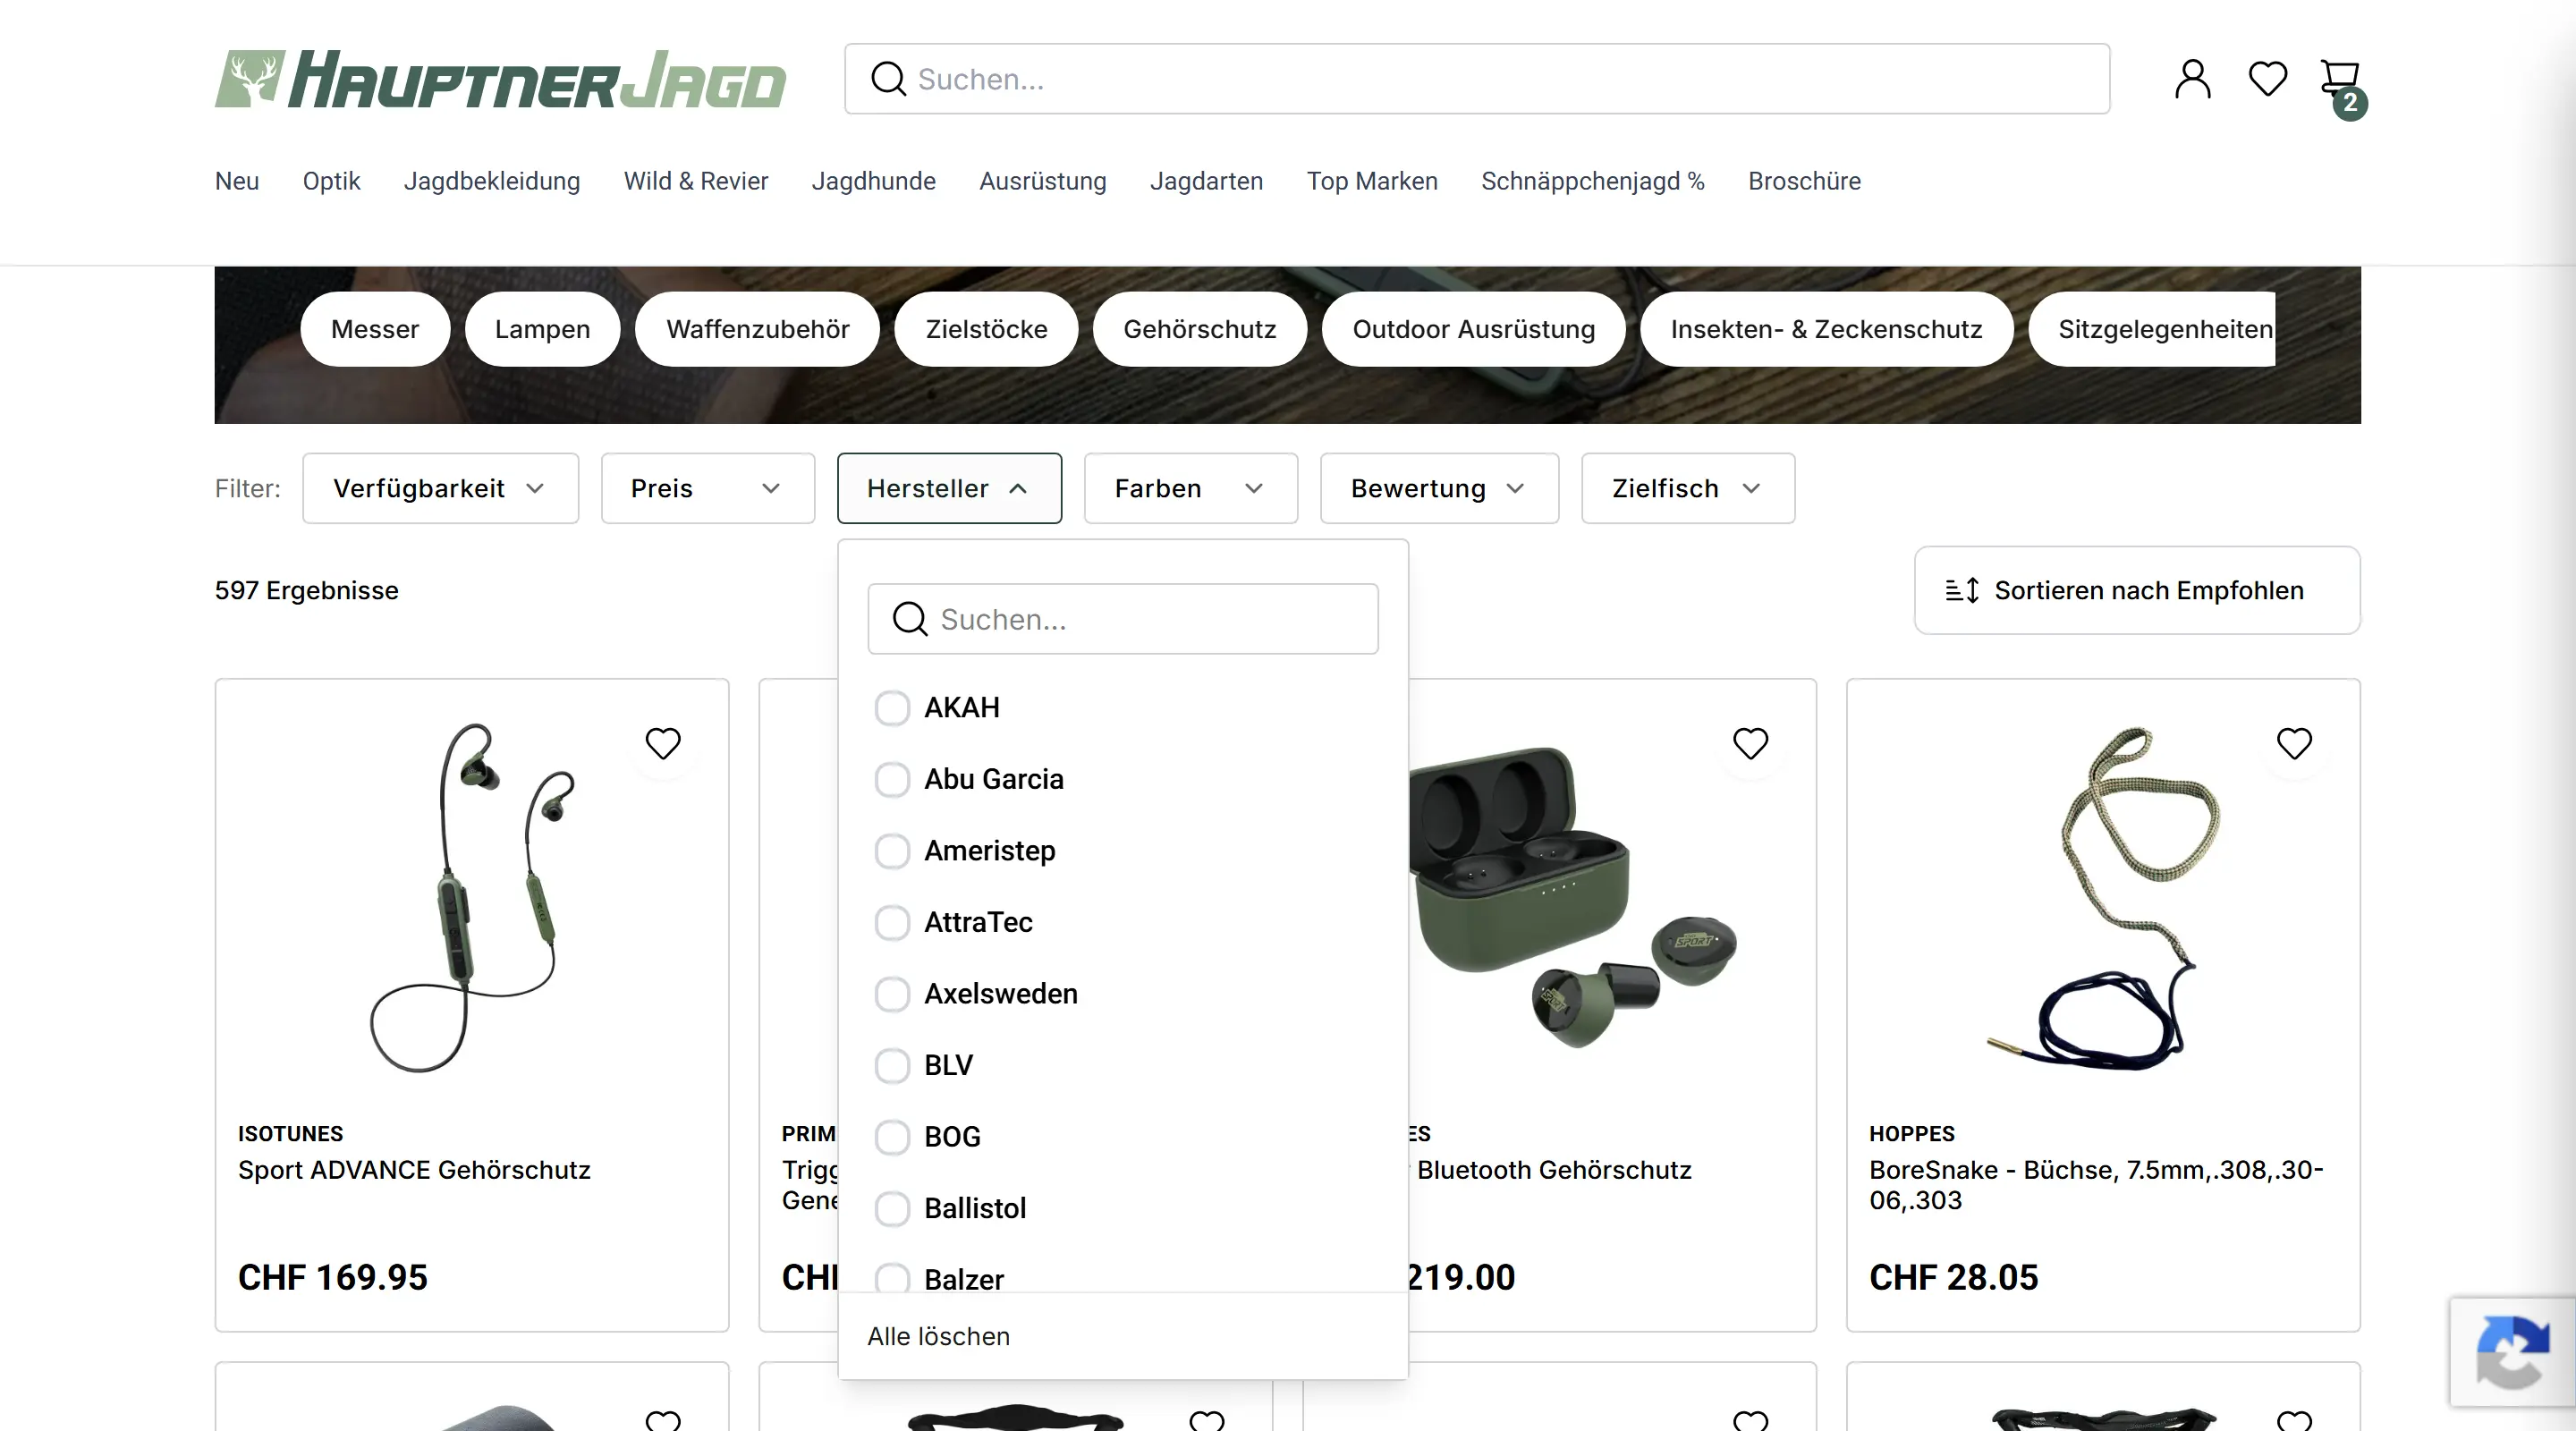Open the Hoppes BoreSnake product image

click(2103, 897)
